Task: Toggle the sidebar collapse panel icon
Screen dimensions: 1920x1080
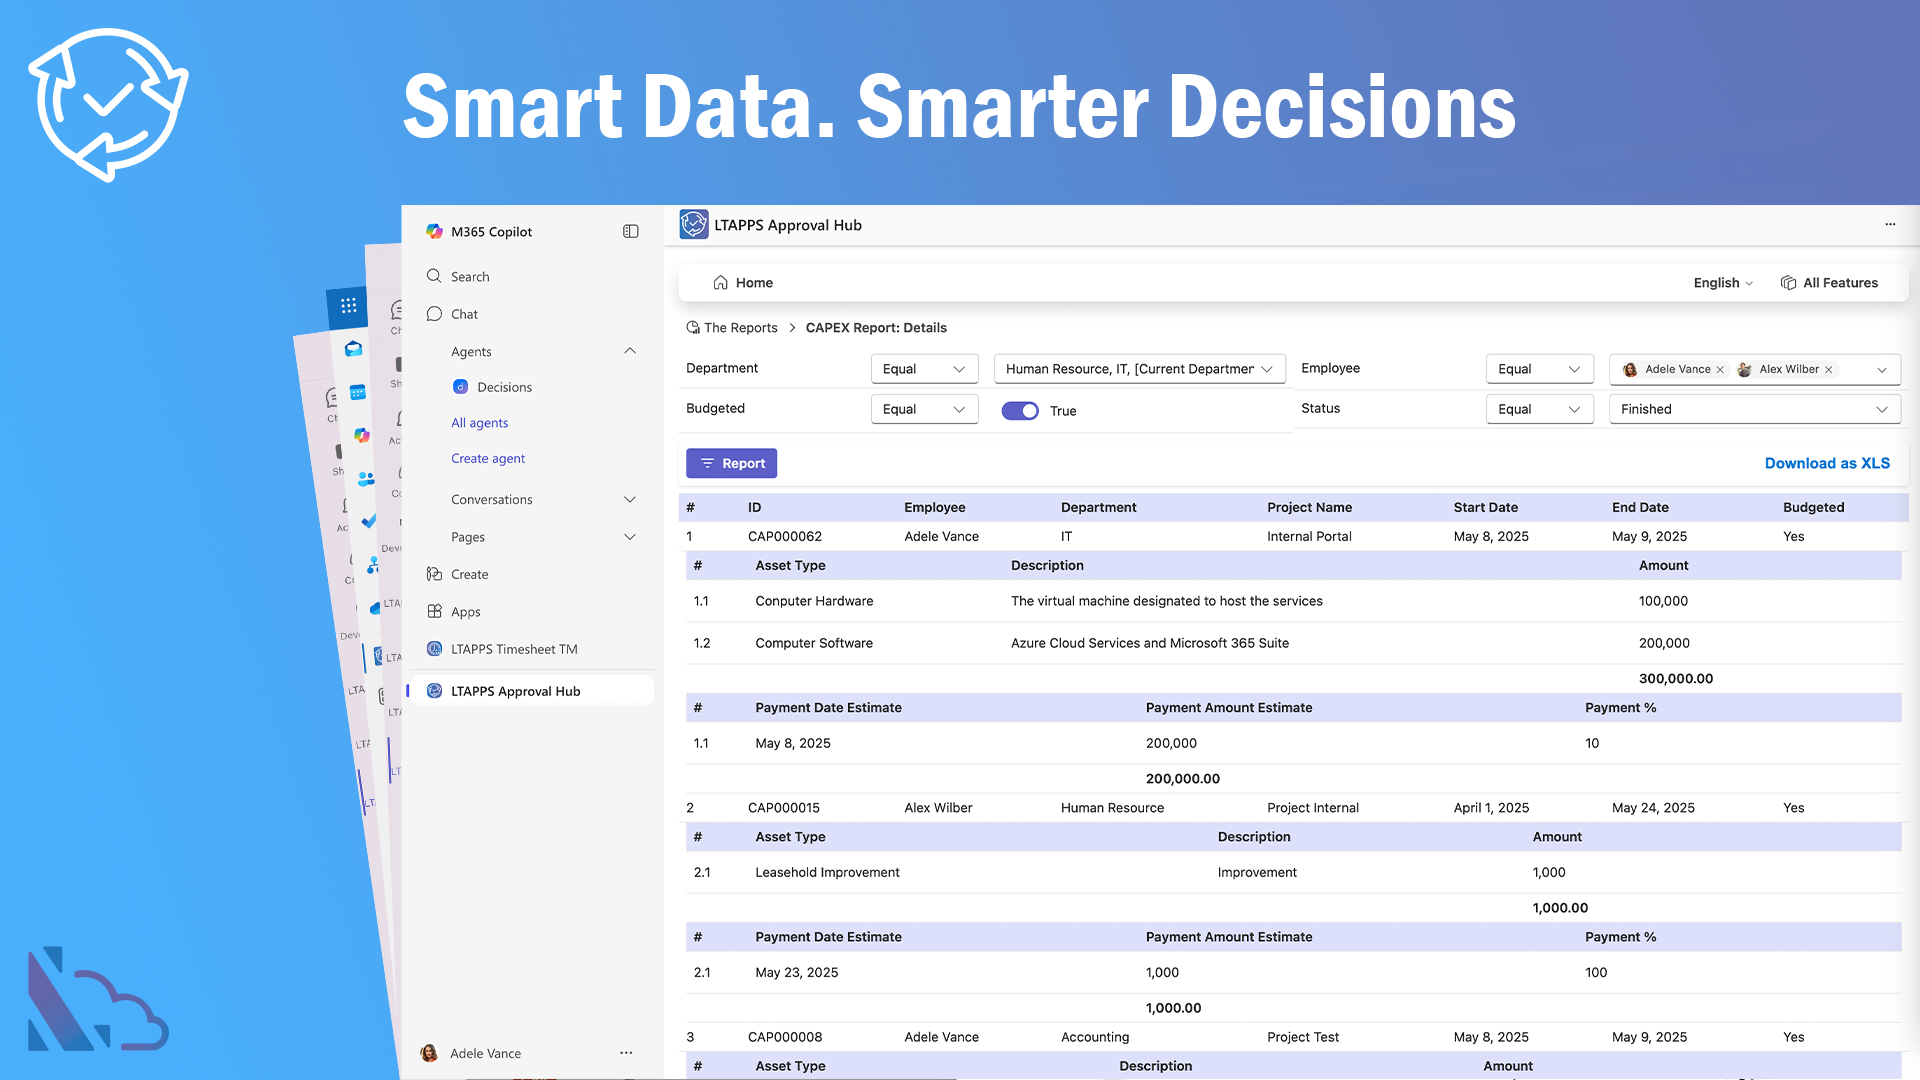Action: [x=630, y=231]
